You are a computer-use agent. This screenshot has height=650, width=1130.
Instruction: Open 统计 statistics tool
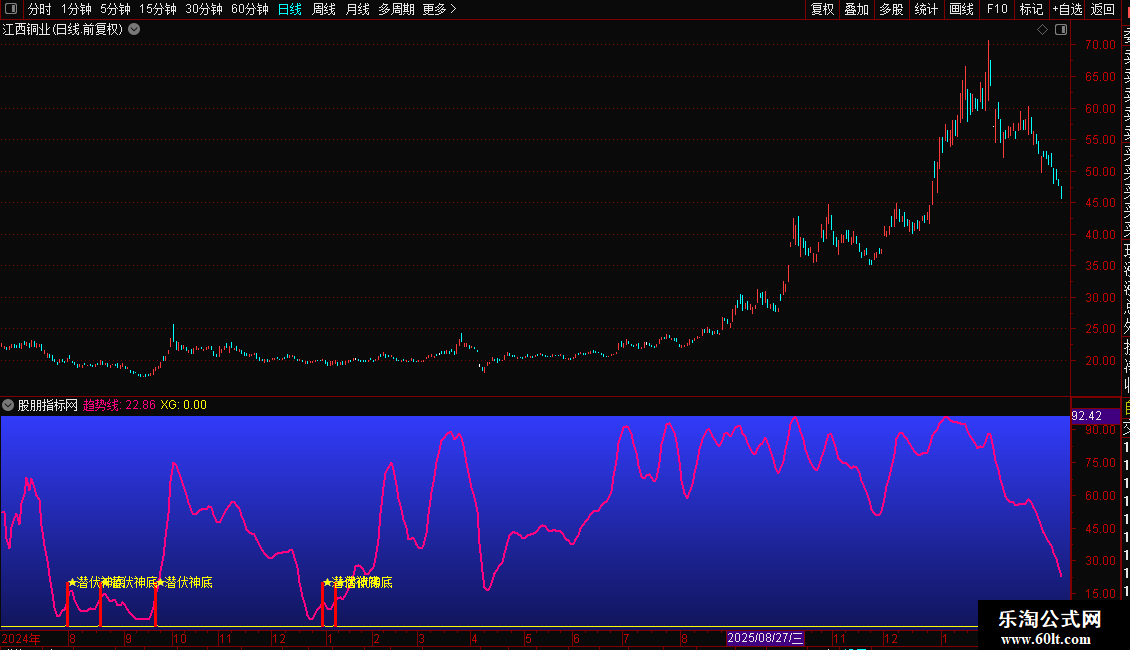coord(926,9)
